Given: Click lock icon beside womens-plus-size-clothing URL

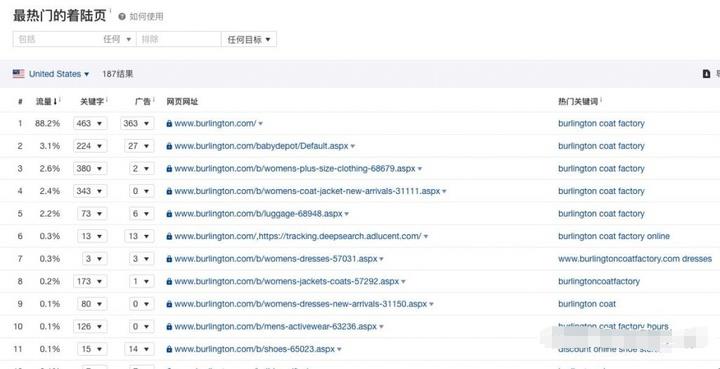Looking at the screenshot, I should coord(169,168).
